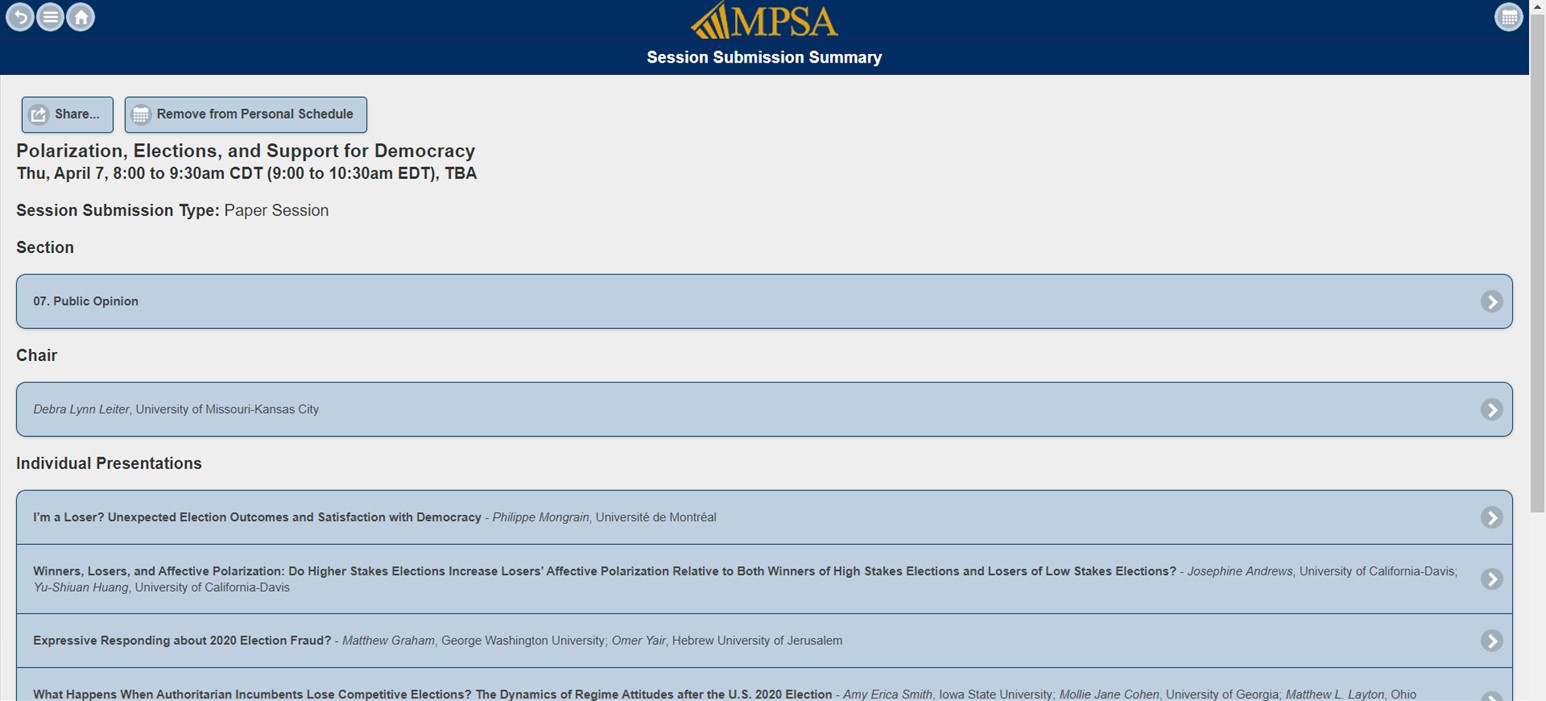
Task: Open Winners, Losers, and Affective Polarization presentation
Action: (764, 579)
